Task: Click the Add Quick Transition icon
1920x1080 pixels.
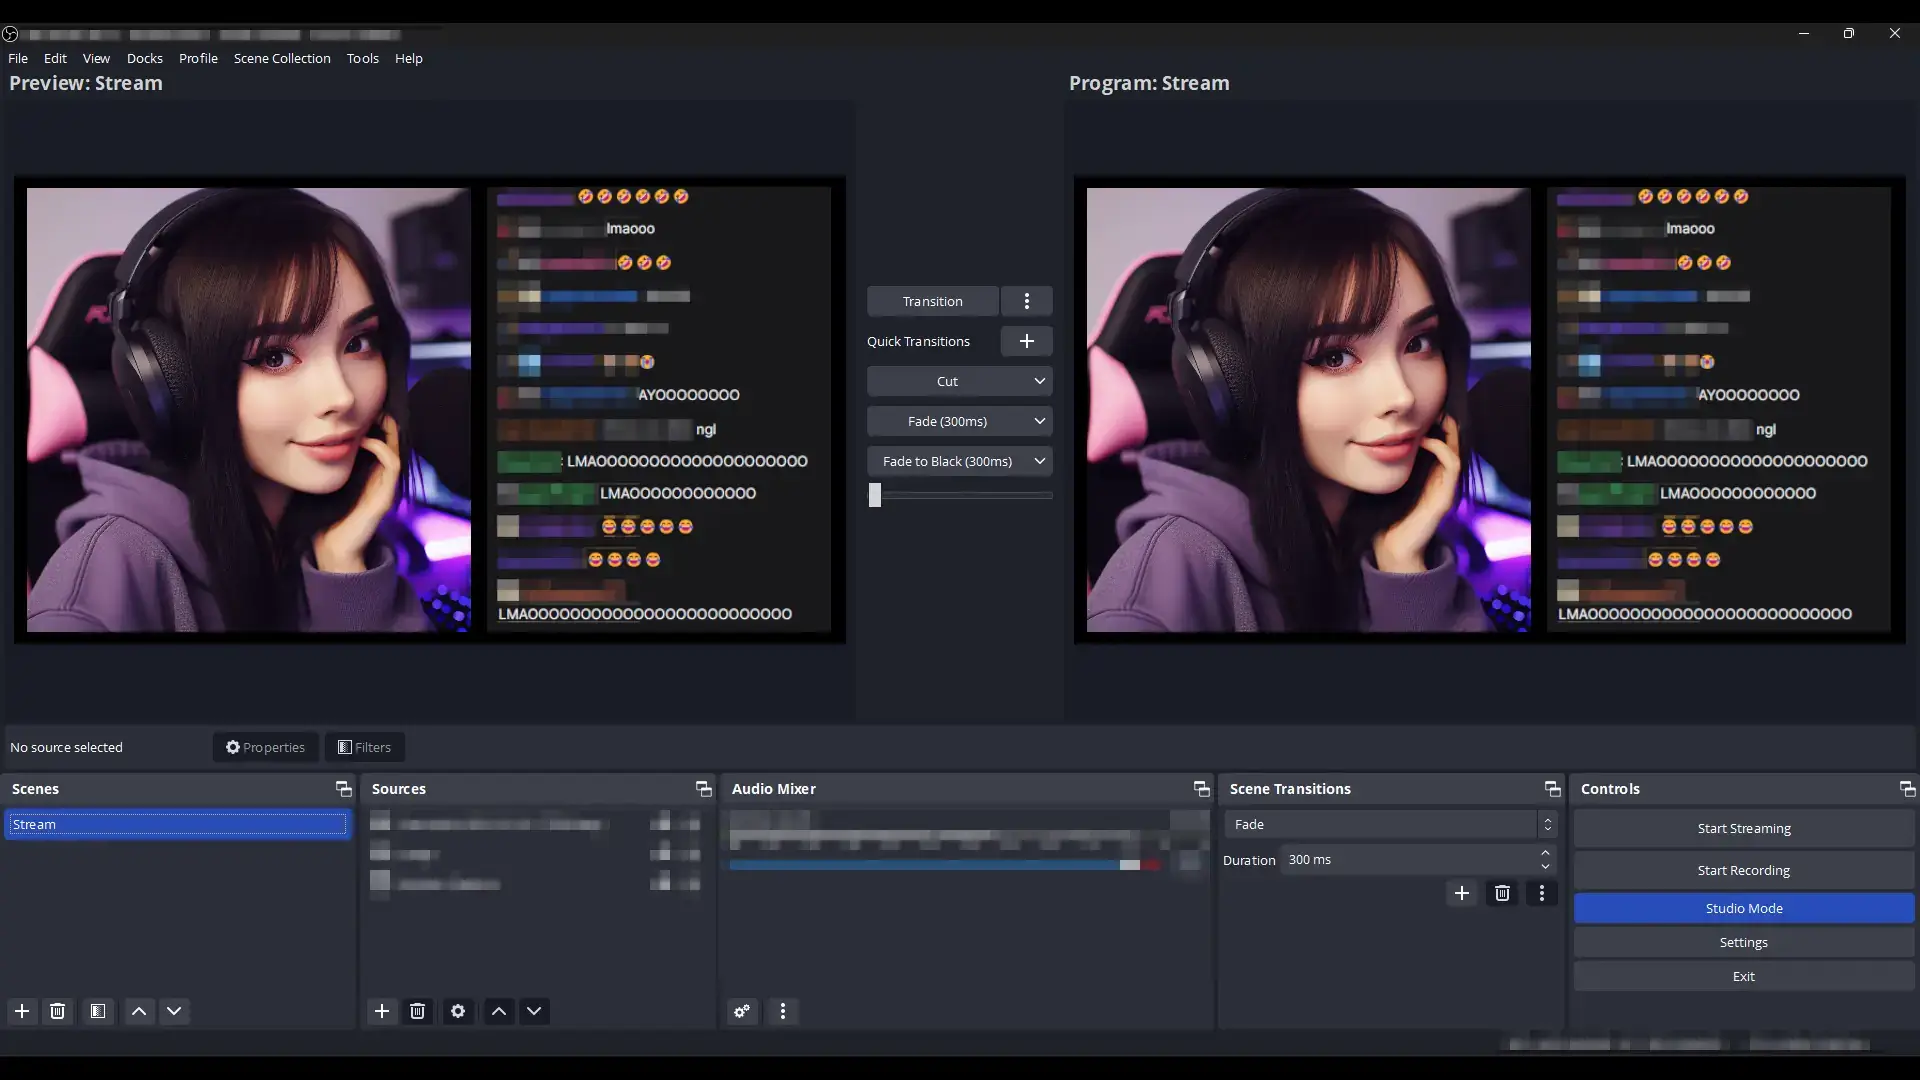Action: (x=1026, y=340)
